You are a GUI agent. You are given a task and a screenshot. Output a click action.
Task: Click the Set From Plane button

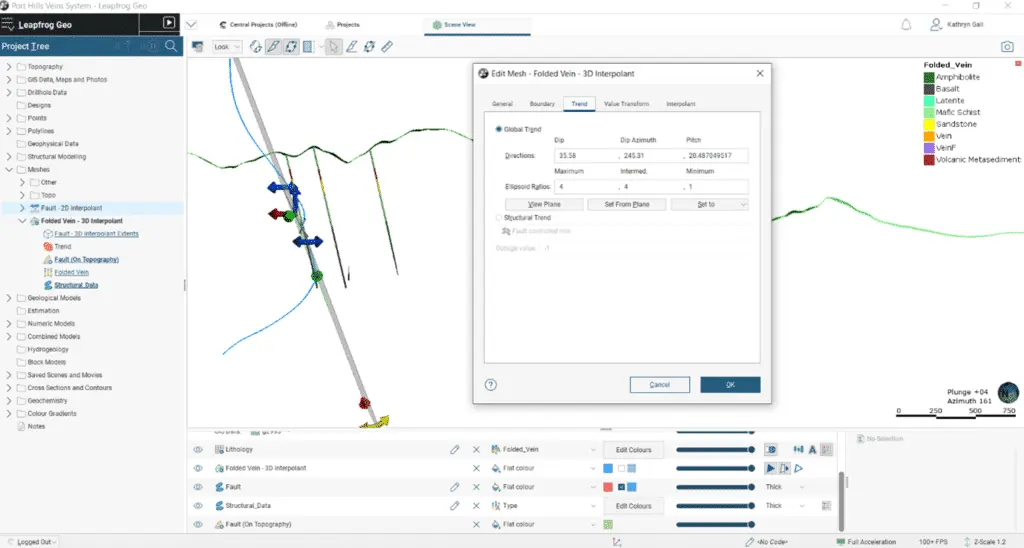pos(627,204)
